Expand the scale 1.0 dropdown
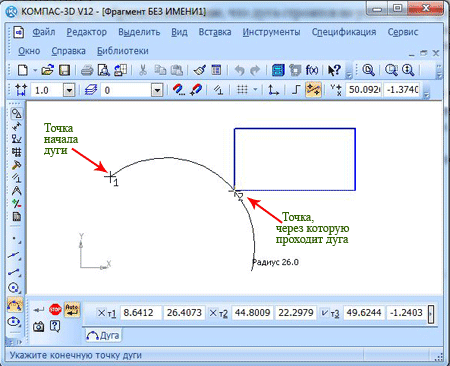 pos(69,90)
